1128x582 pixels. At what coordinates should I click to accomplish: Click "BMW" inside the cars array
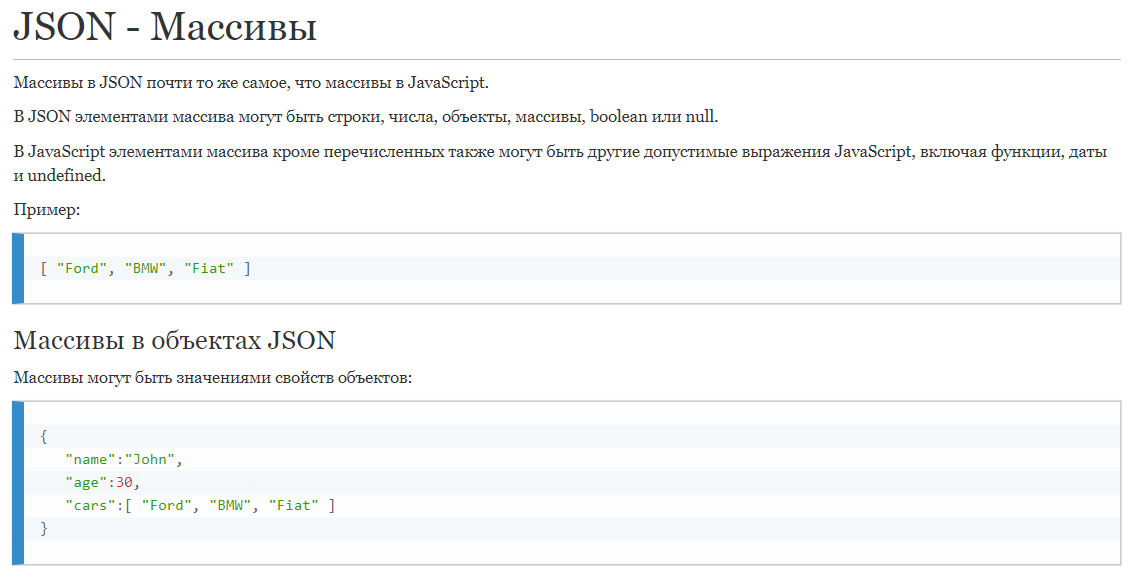(x=231, y=506)
